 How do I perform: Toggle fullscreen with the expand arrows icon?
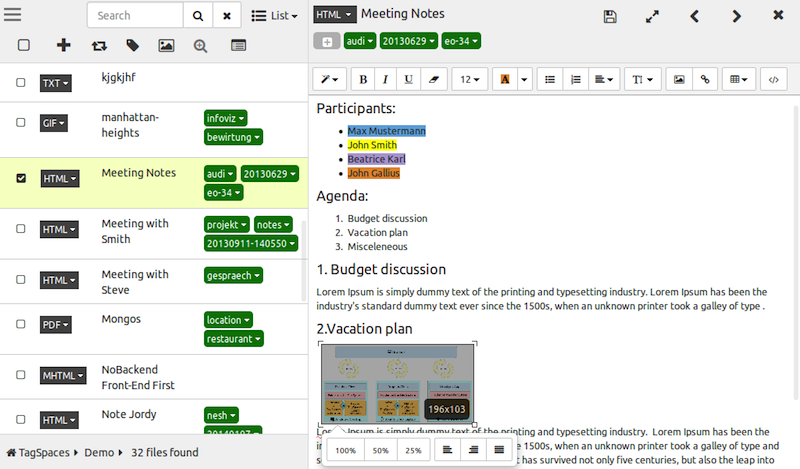[x=652, y=16]
